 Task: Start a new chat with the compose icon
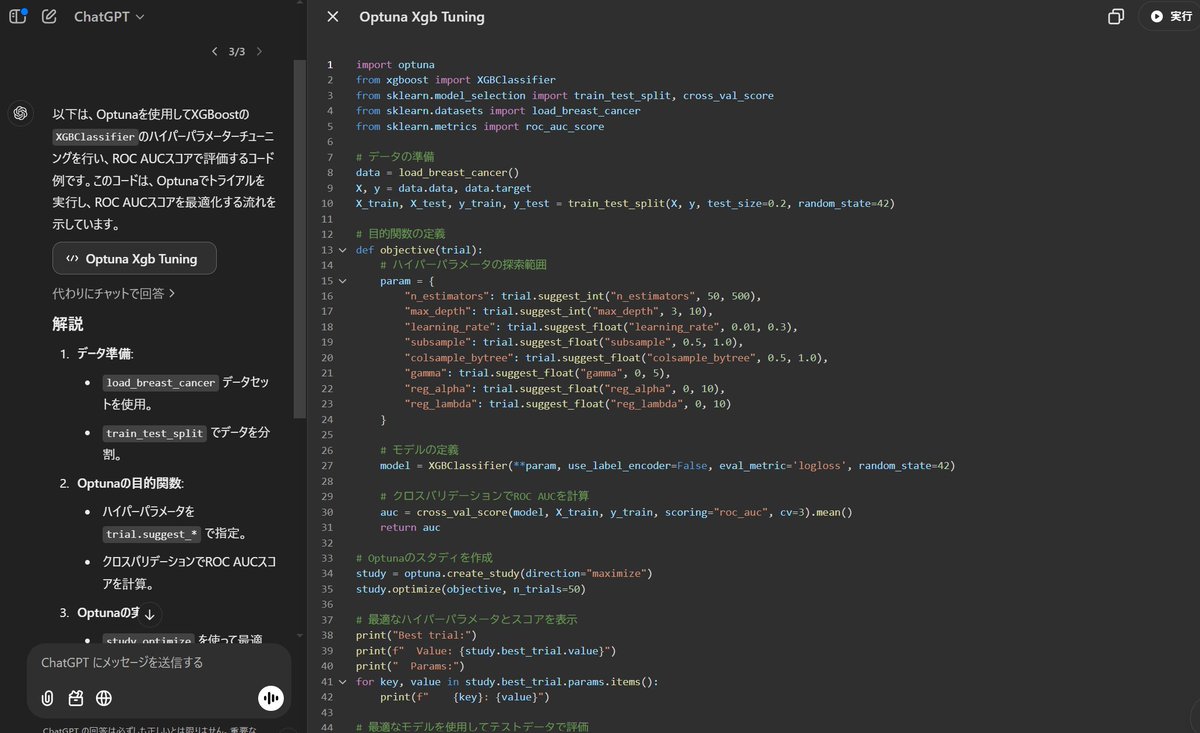pos(48,17)
